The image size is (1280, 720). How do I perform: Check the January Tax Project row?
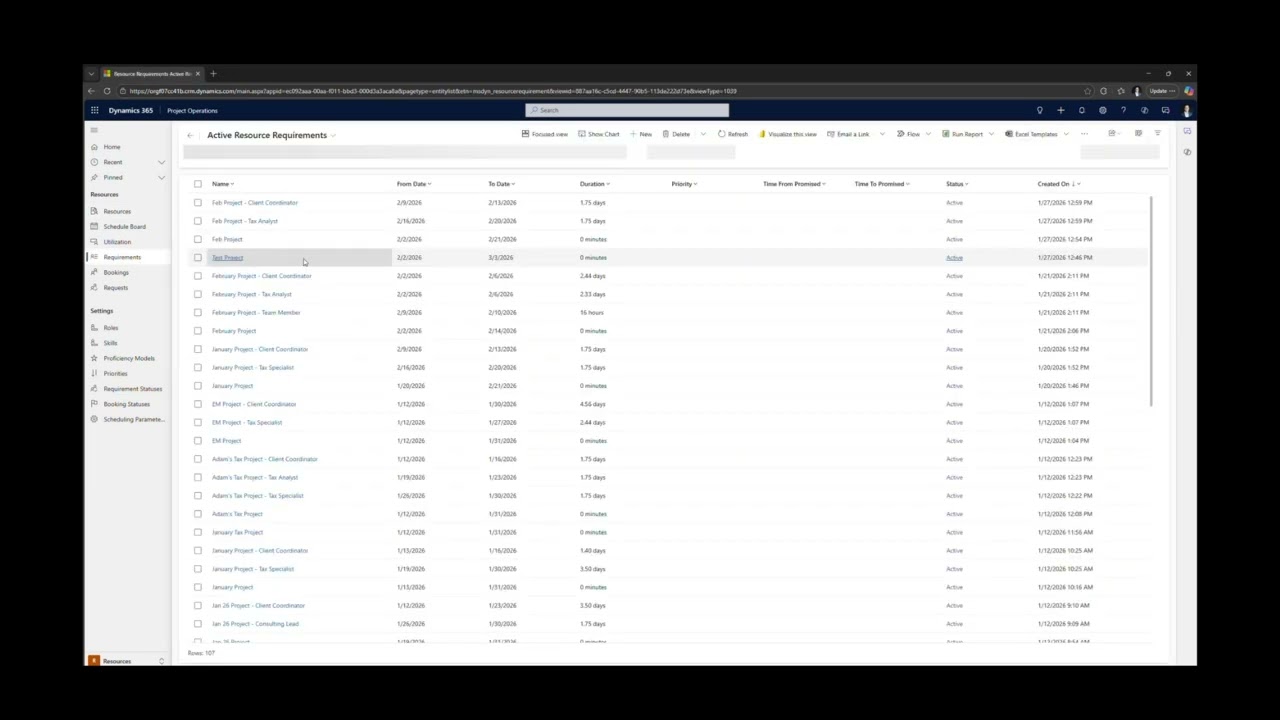197,532
